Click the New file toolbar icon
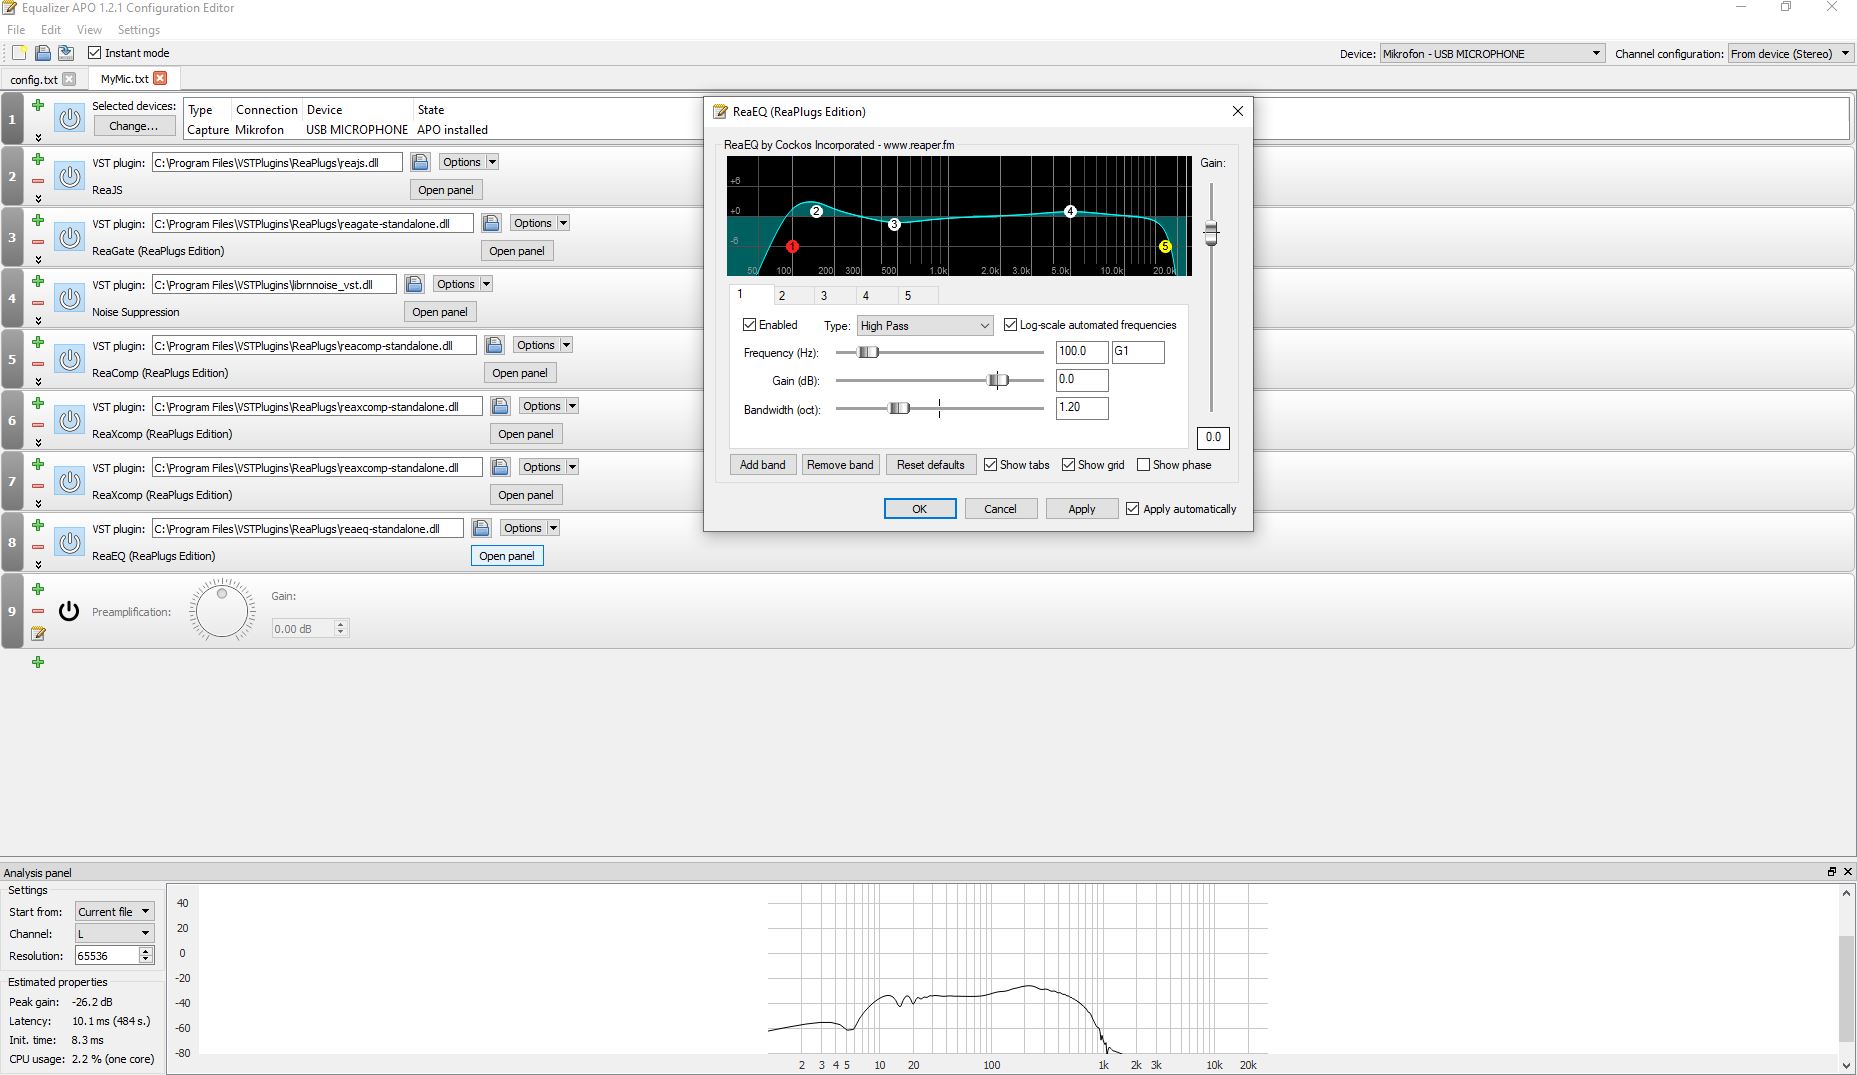The width and height of the screenshot is (1857, 1075). point(19,53)
